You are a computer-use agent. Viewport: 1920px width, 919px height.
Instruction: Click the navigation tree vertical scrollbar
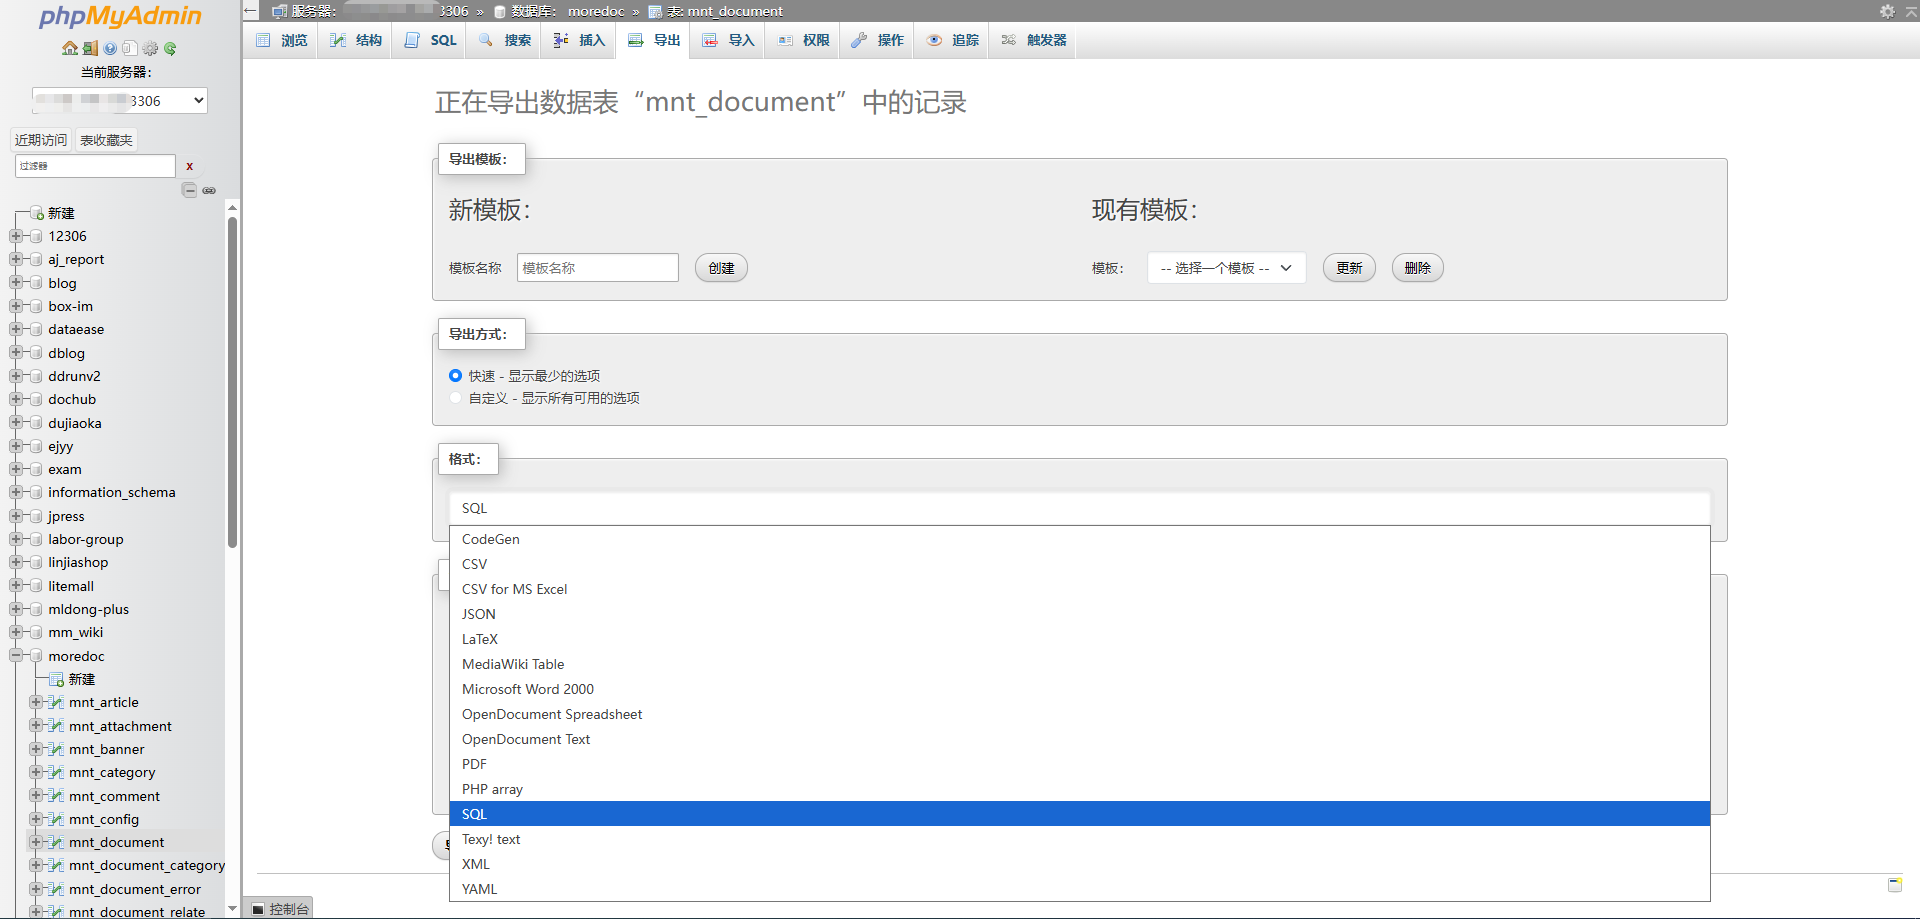[232, 380]
